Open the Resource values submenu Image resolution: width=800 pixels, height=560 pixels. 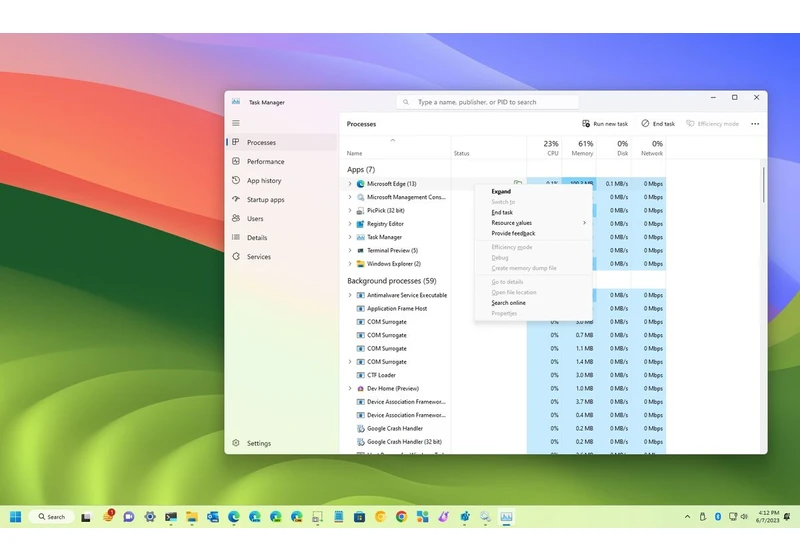coord(533,223)
